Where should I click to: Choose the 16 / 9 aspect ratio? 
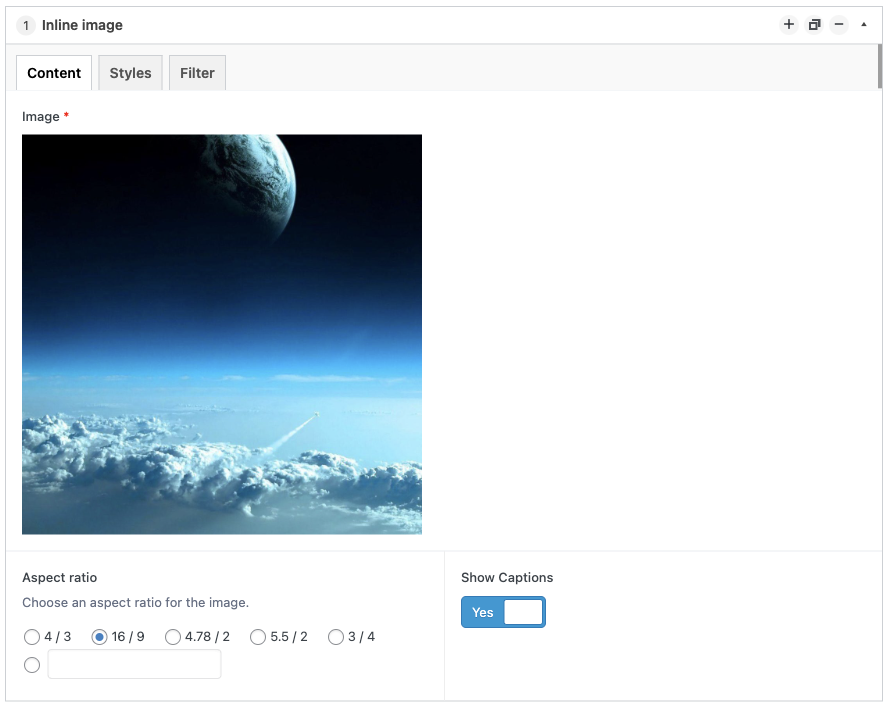[x=99, y=637]
